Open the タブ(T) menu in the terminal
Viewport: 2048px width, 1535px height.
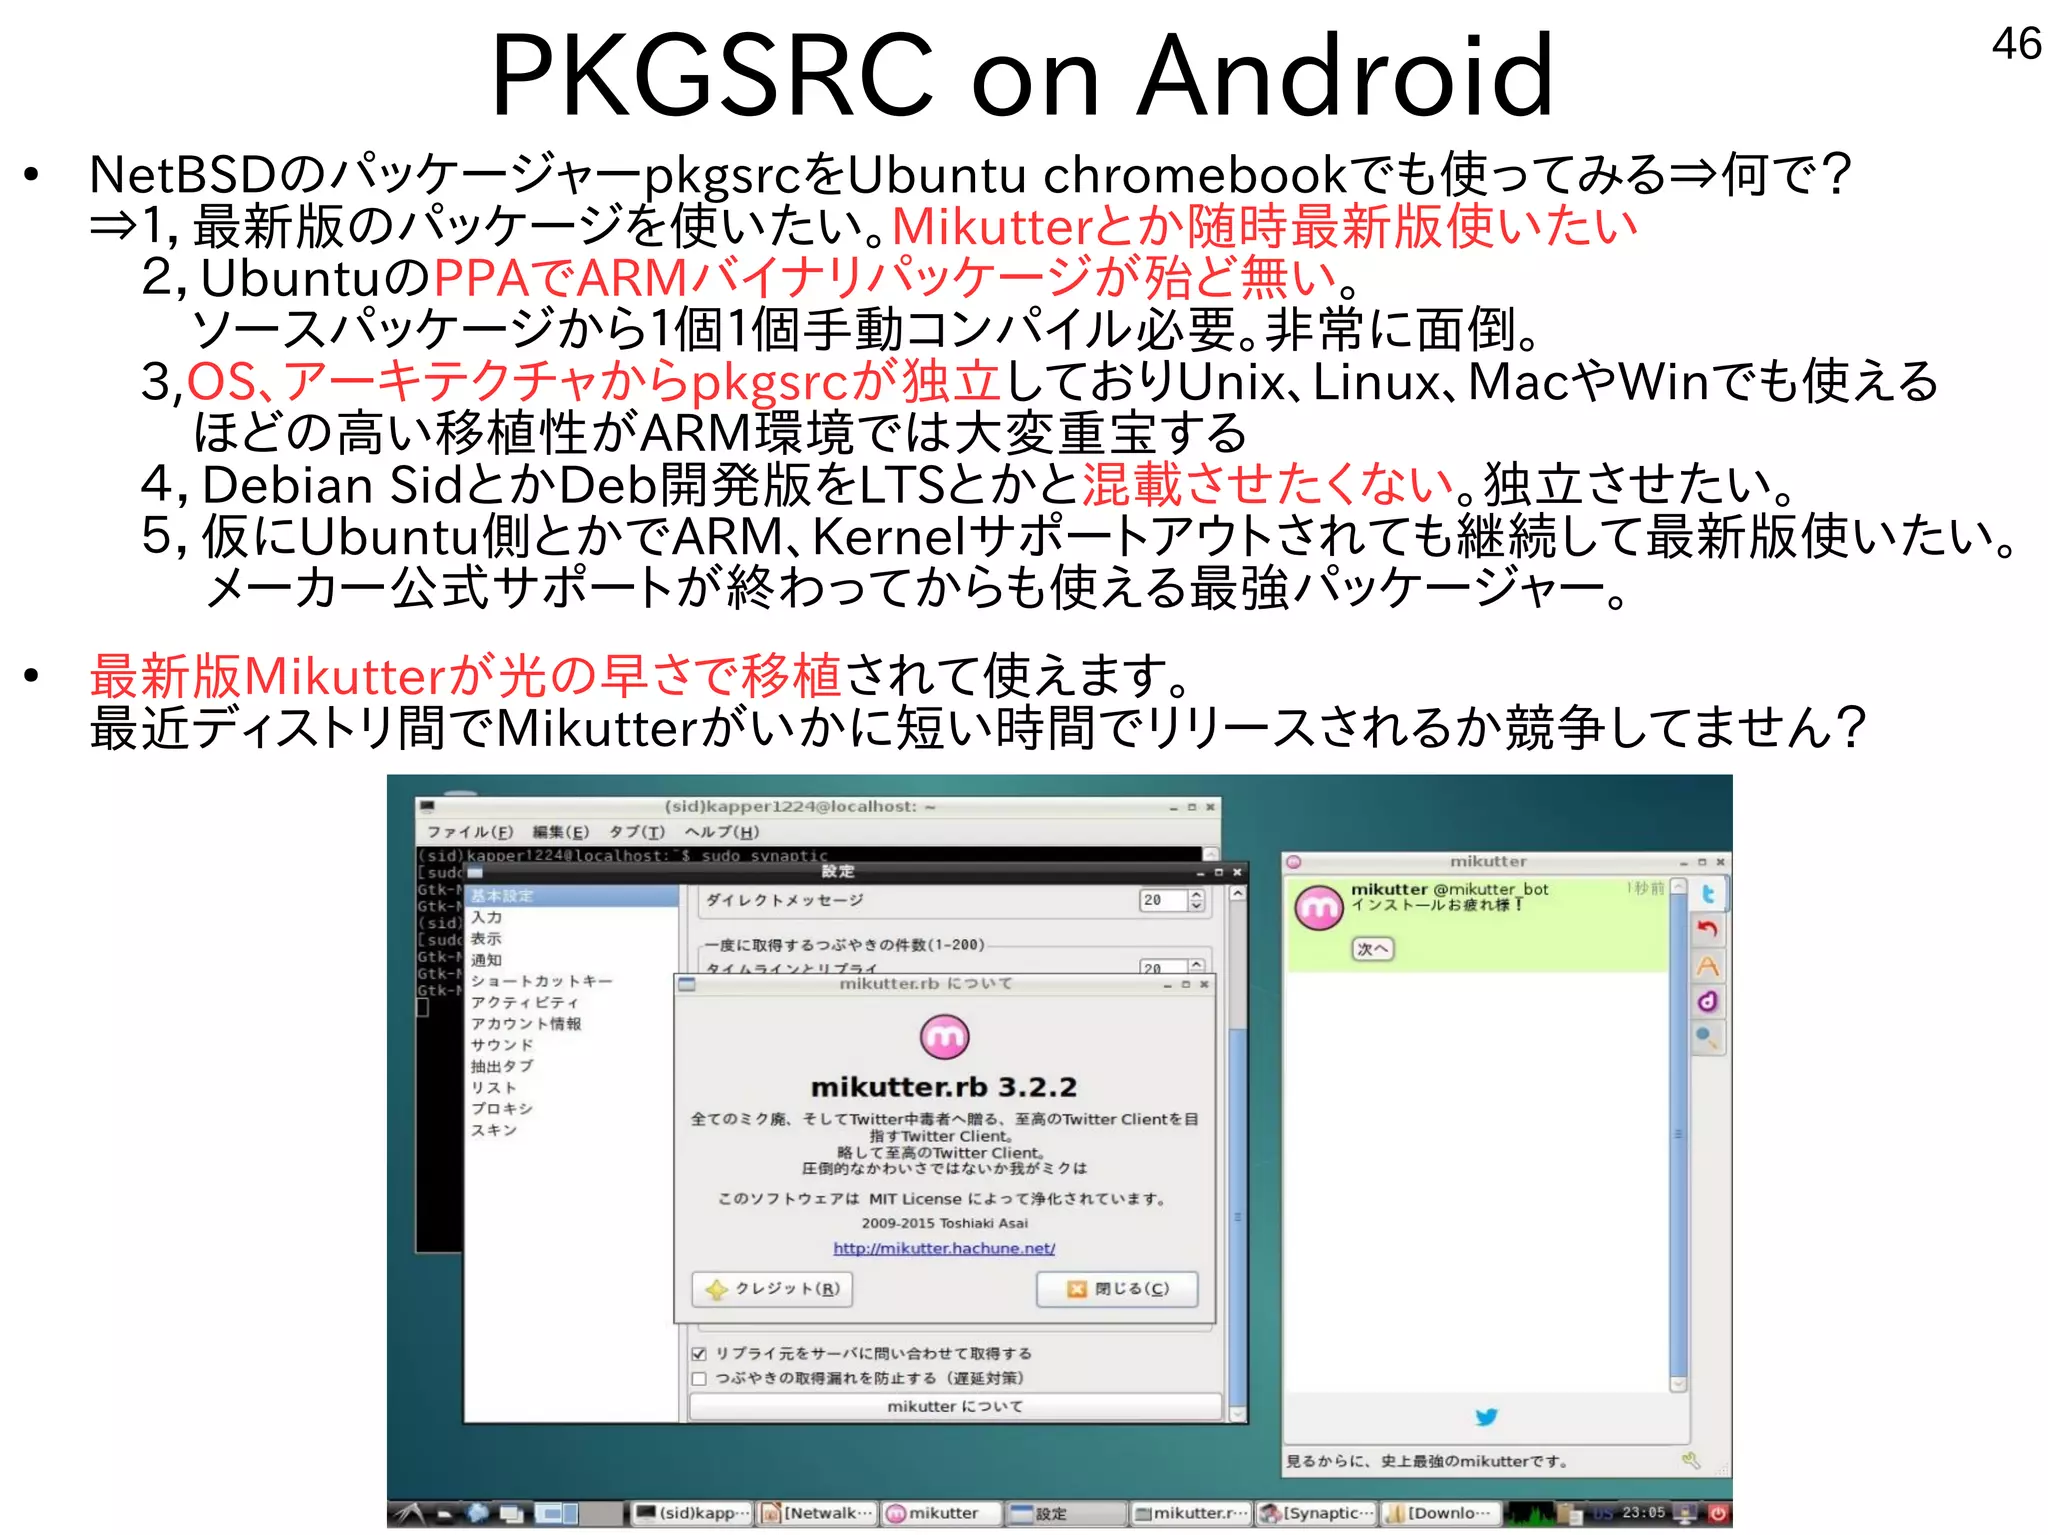[637, 832]
